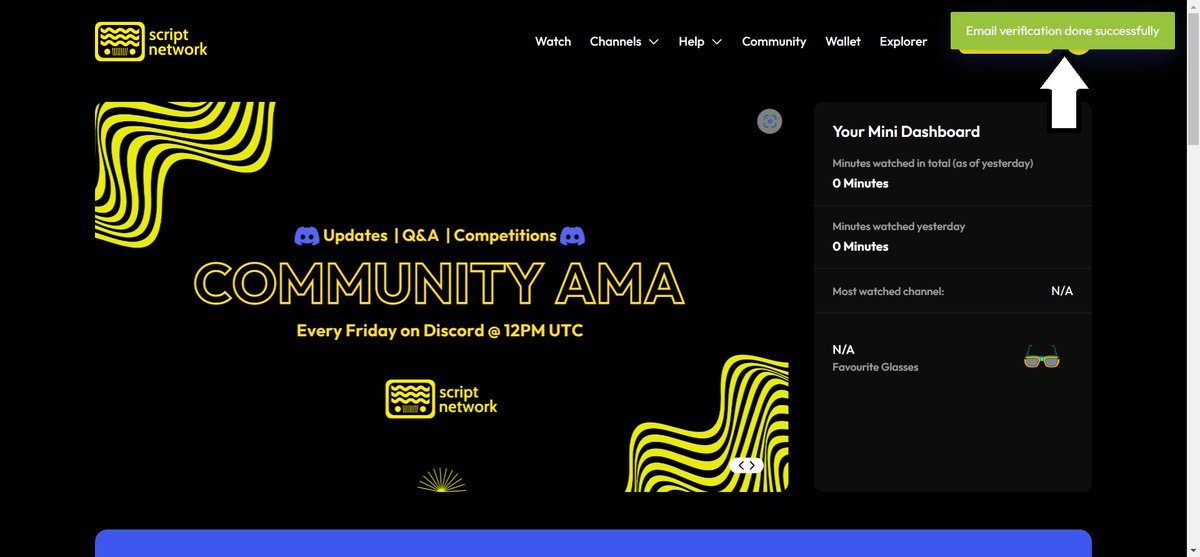1200x557 pixels.
Task: Open the Wallet page
Action: [843, 41]
